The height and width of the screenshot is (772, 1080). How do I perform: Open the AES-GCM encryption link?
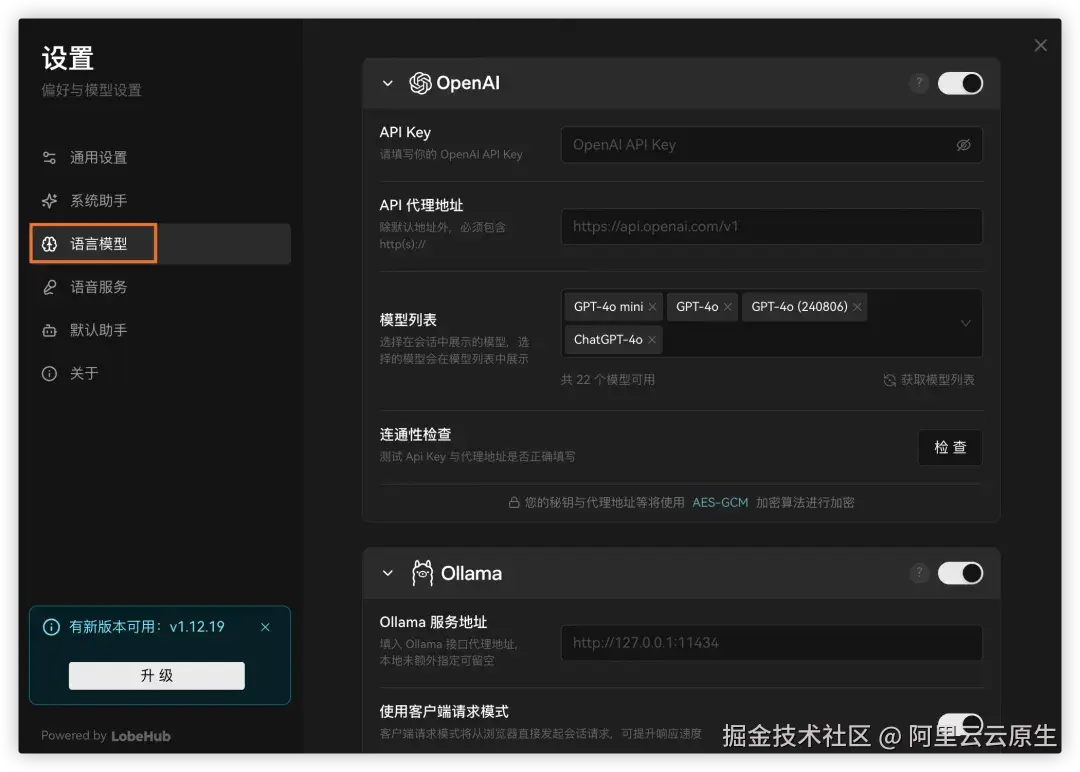coord(720,502)
